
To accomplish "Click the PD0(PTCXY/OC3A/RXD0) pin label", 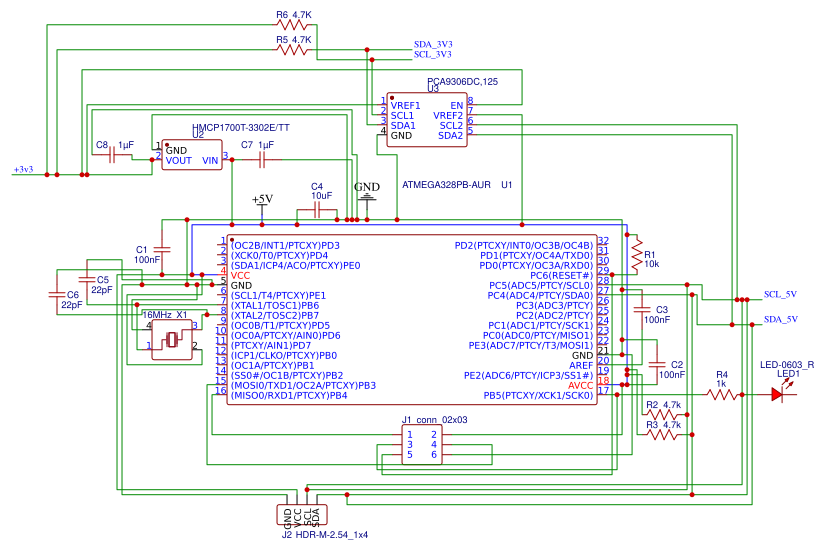I will coord(536,265).
